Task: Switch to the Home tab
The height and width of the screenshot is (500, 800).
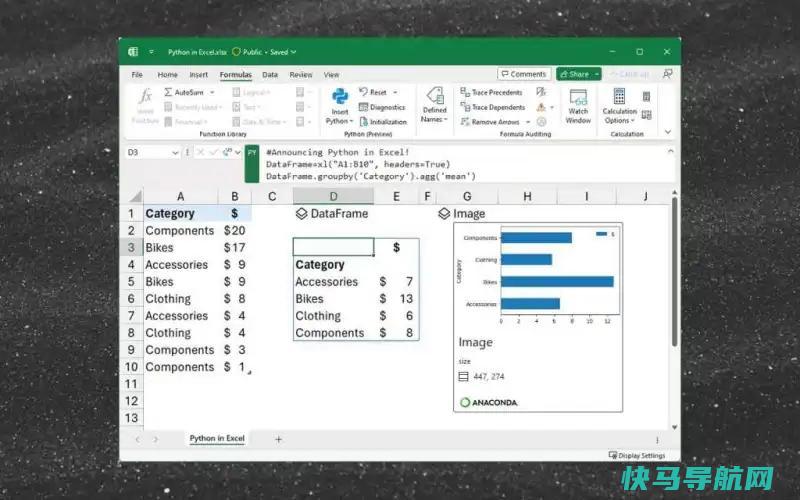Action: 167,74
